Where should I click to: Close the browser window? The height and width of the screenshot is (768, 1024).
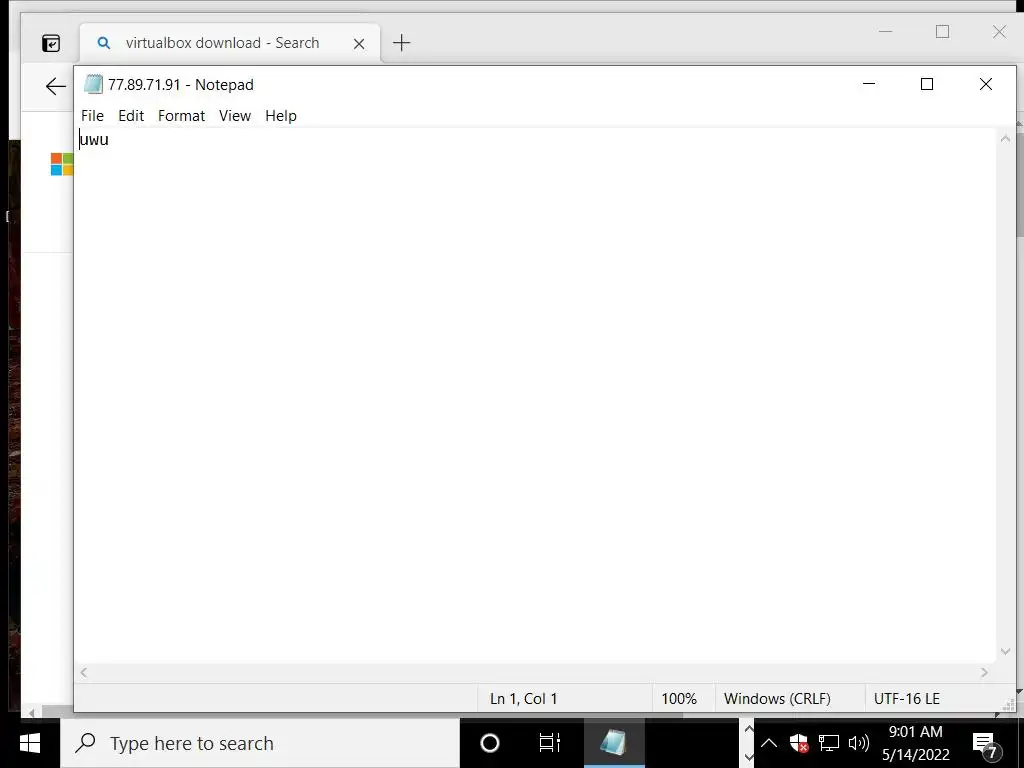[999, 31]
